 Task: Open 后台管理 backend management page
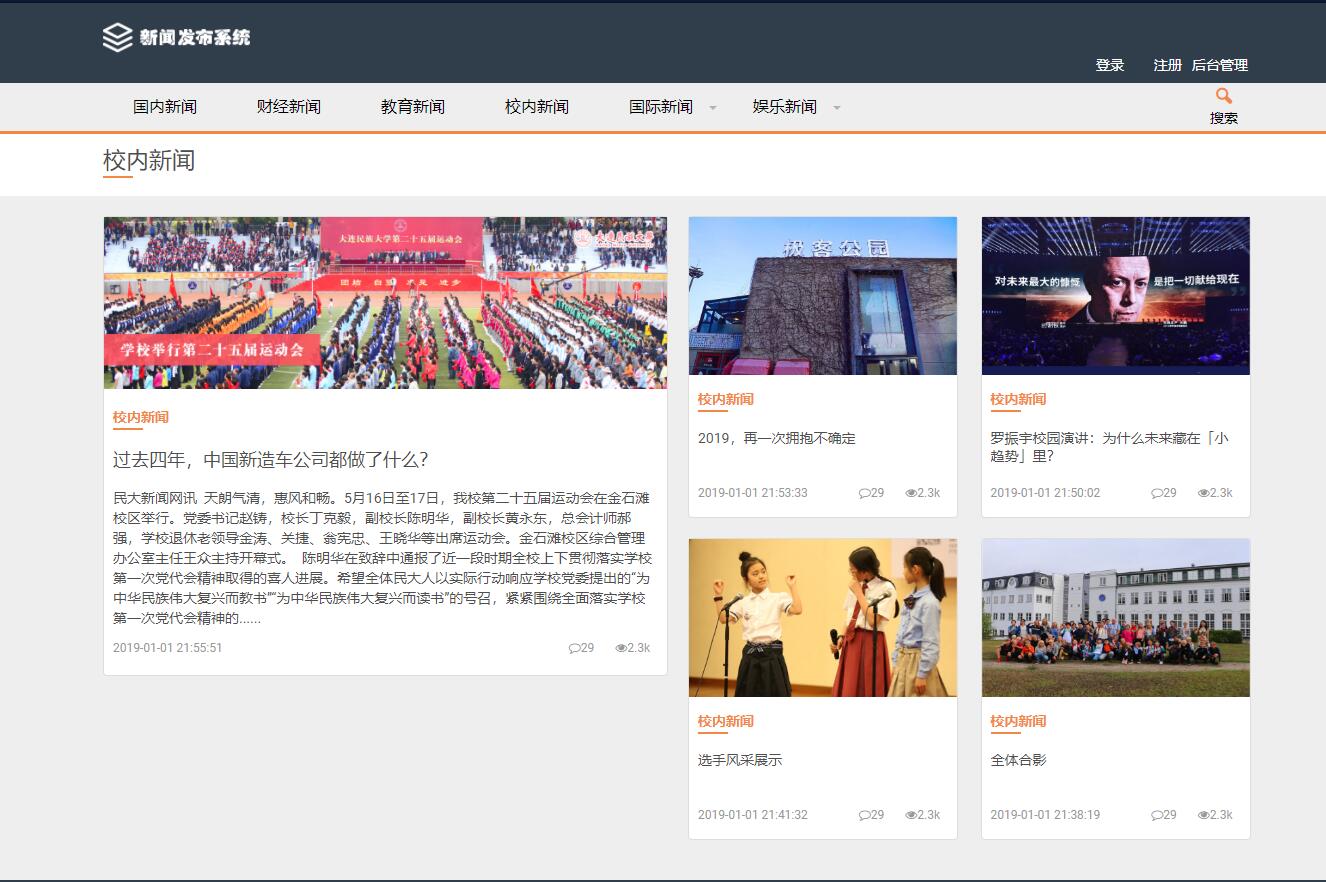tap(1219, 65)
